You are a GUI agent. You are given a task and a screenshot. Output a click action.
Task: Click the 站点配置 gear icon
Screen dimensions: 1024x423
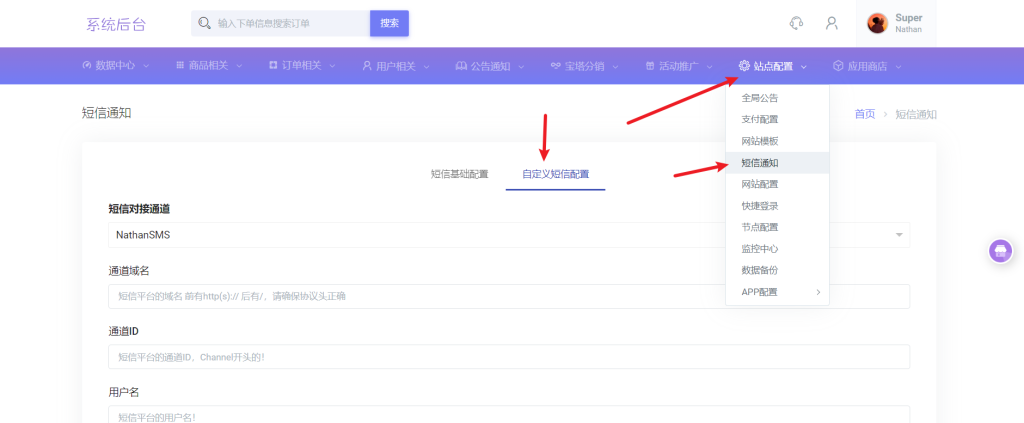point(744,66)
